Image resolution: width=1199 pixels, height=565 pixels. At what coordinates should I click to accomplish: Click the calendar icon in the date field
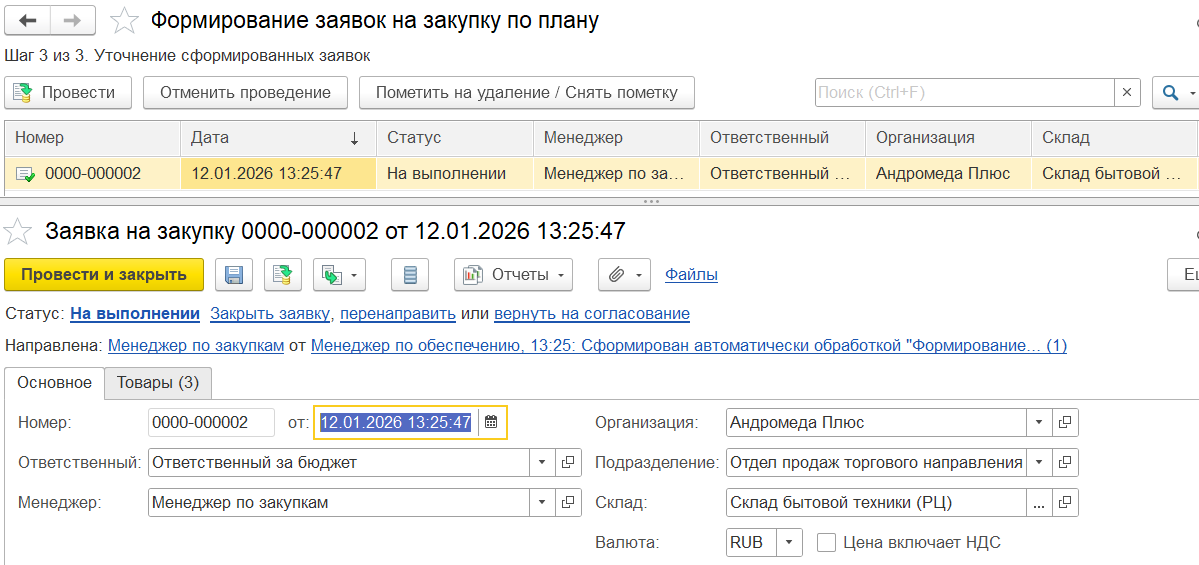(x=491, y=422)
